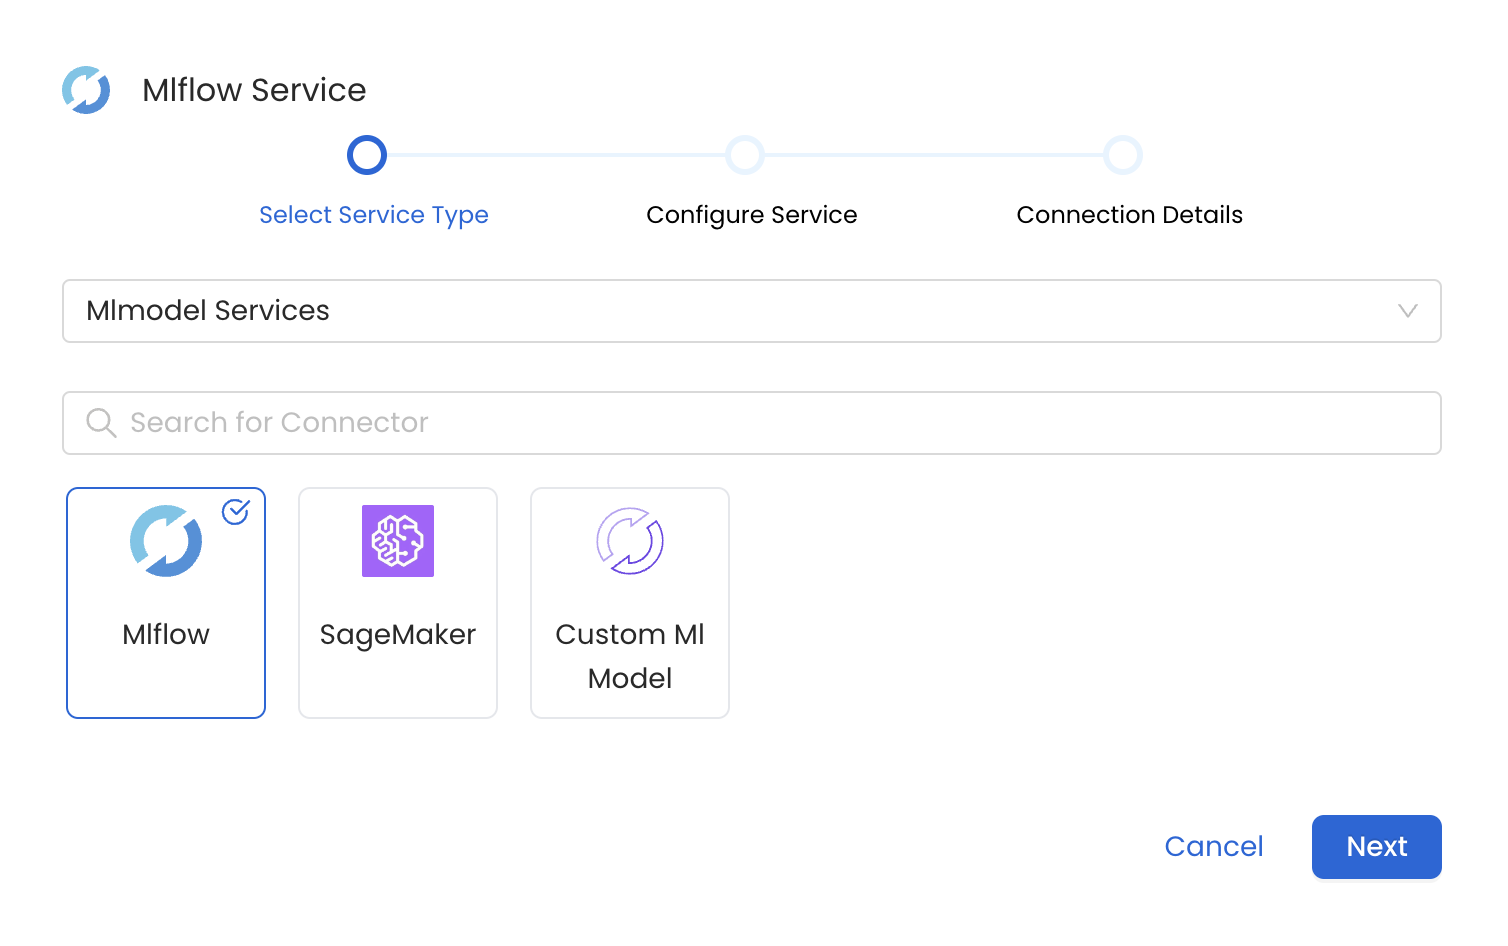Click the purple SageMaker brain icon
The image size is (1508, 946).
coord(397,541)
